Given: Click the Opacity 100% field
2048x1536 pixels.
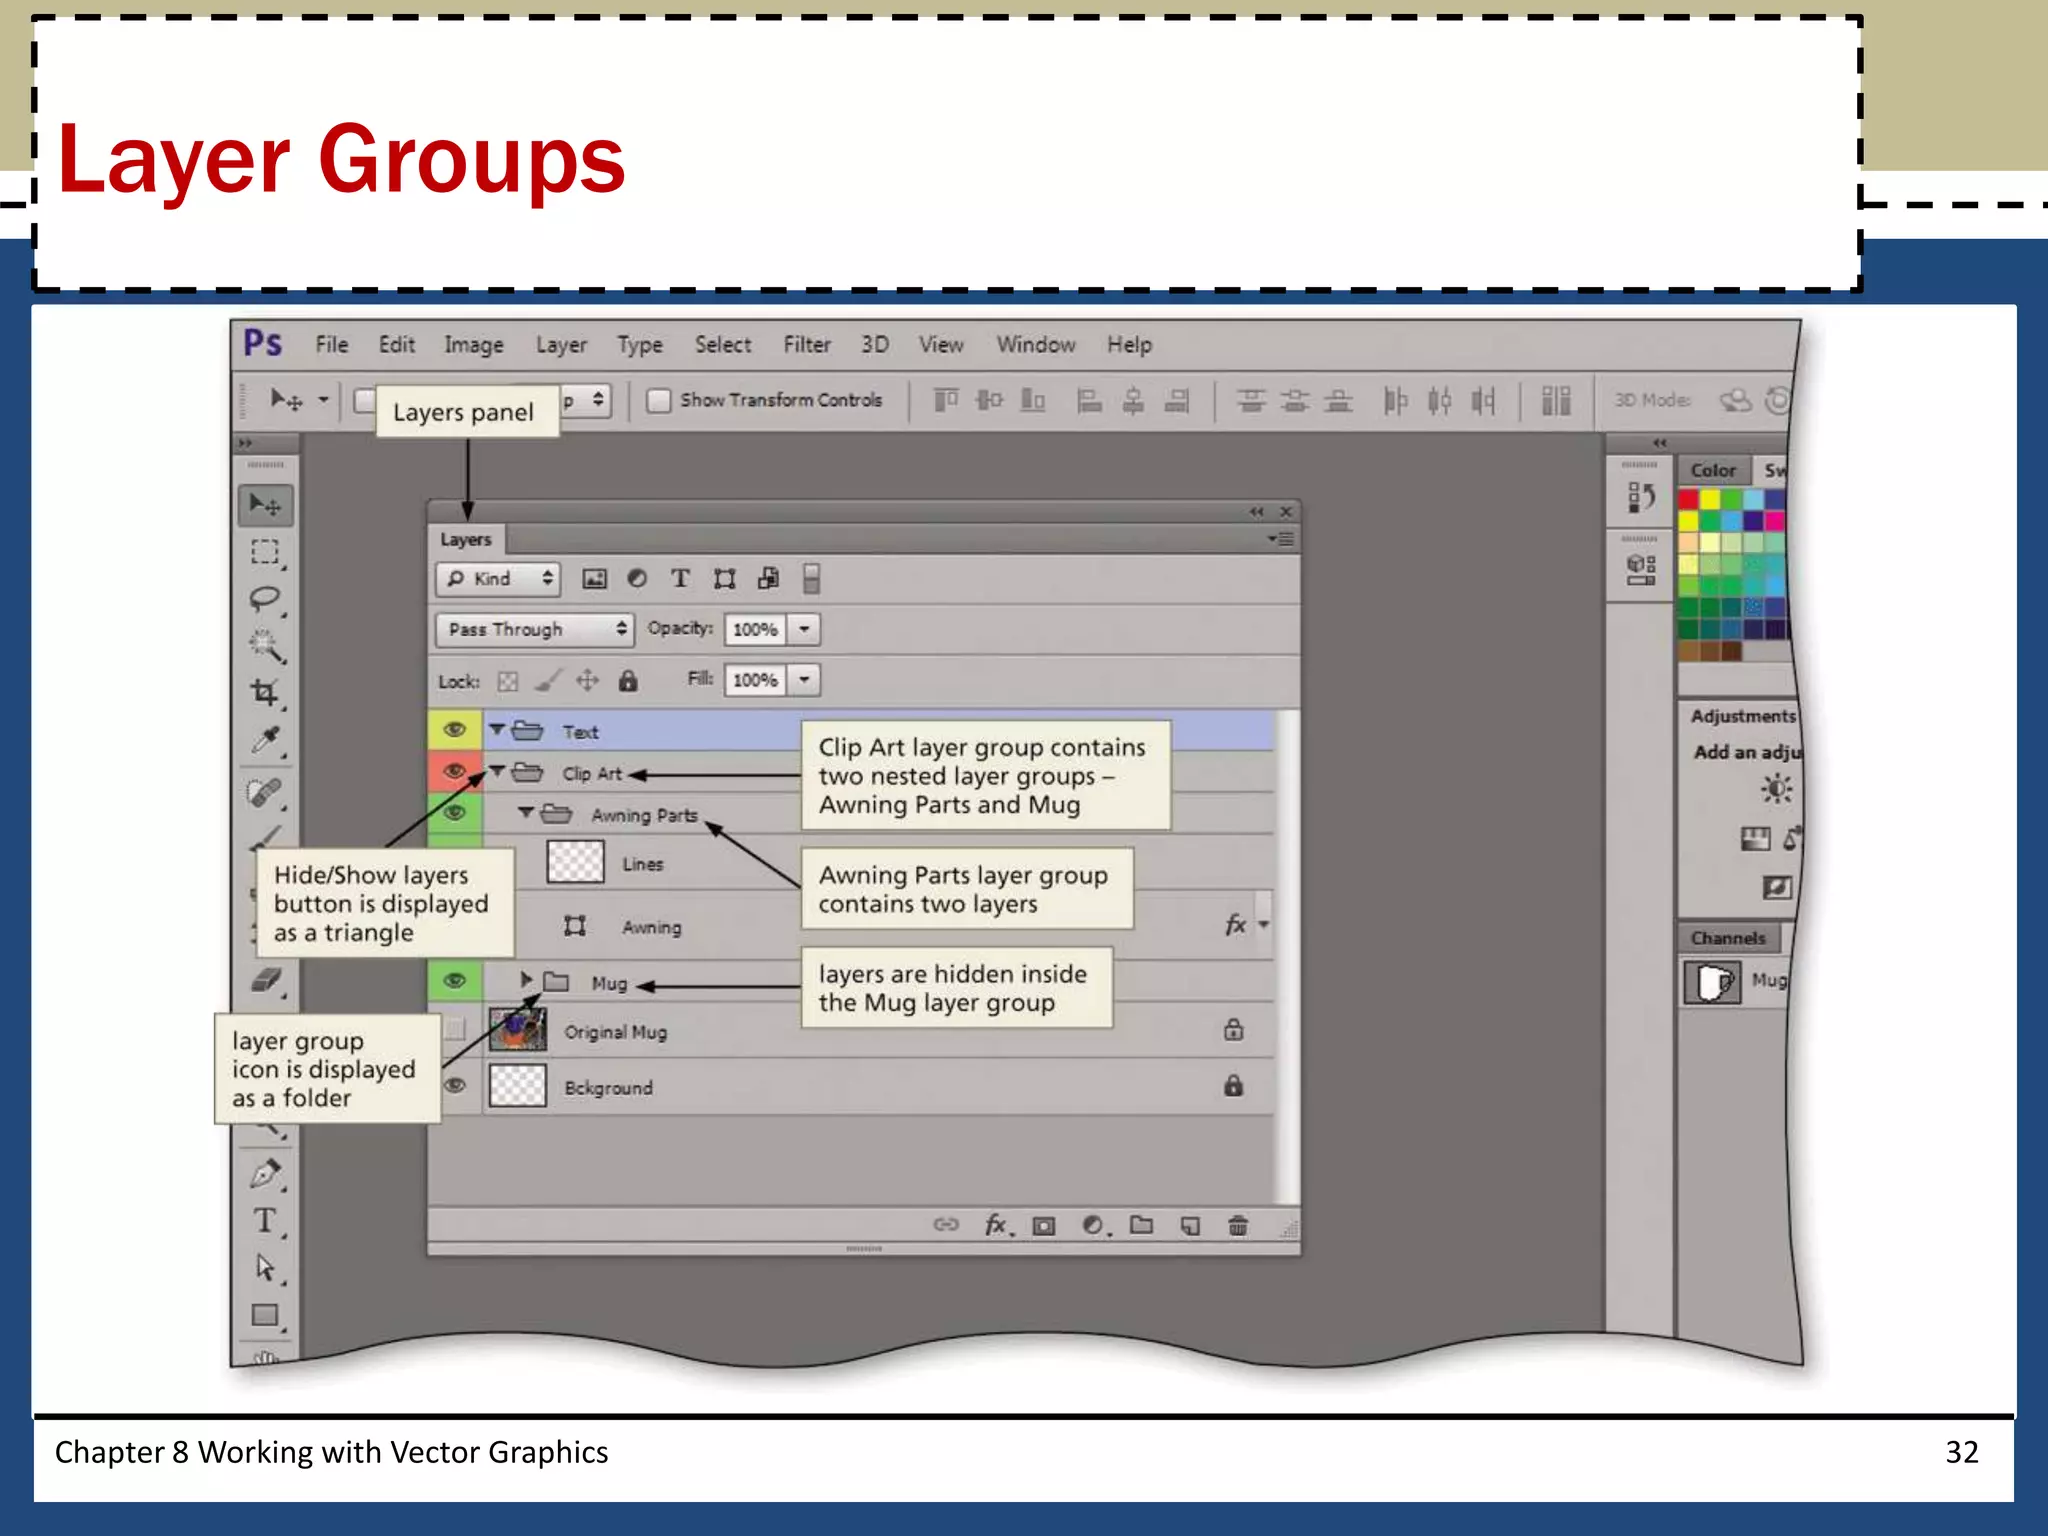Looking at the screenshot, I should tap(755, 629).
